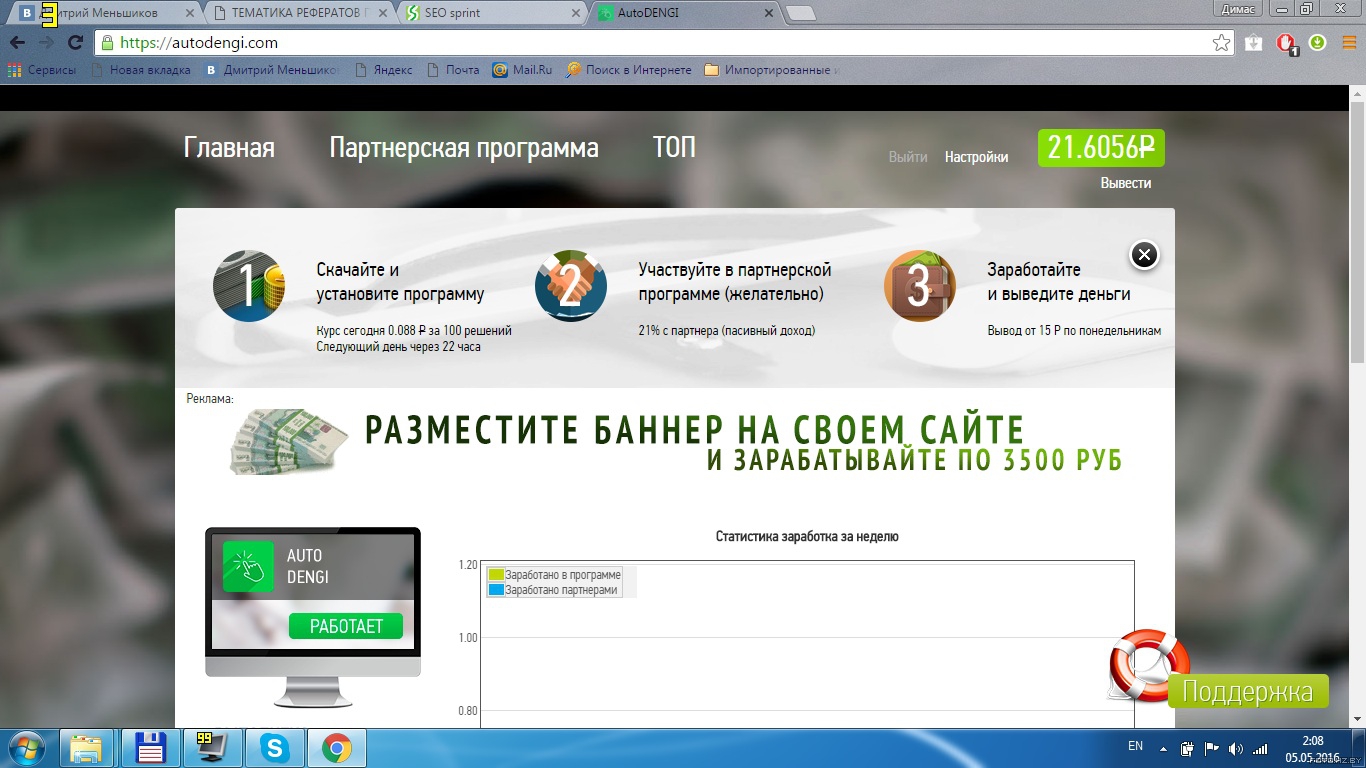
Task: Close the SEO sprint tab
Action: [x=575, y=13]
